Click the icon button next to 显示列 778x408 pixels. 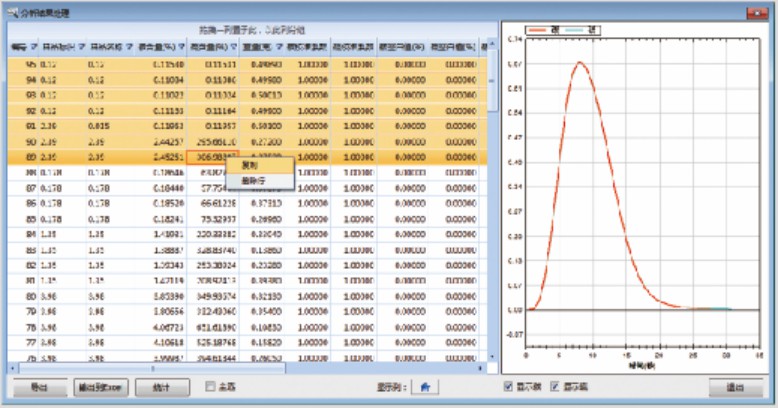[x=424, y=388]
